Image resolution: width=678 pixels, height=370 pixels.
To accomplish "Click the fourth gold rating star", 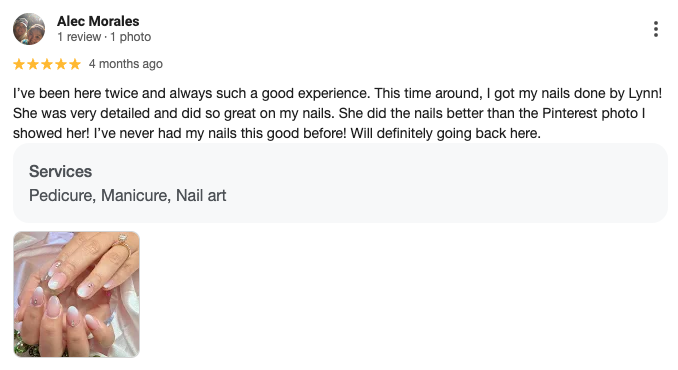I will click(x=61, y=64).
